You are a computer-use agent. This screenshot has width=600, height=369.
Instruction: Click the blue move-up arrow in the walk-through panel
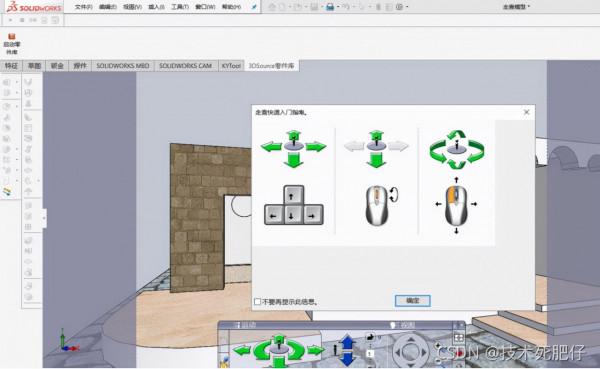click(x=348, y=342)
